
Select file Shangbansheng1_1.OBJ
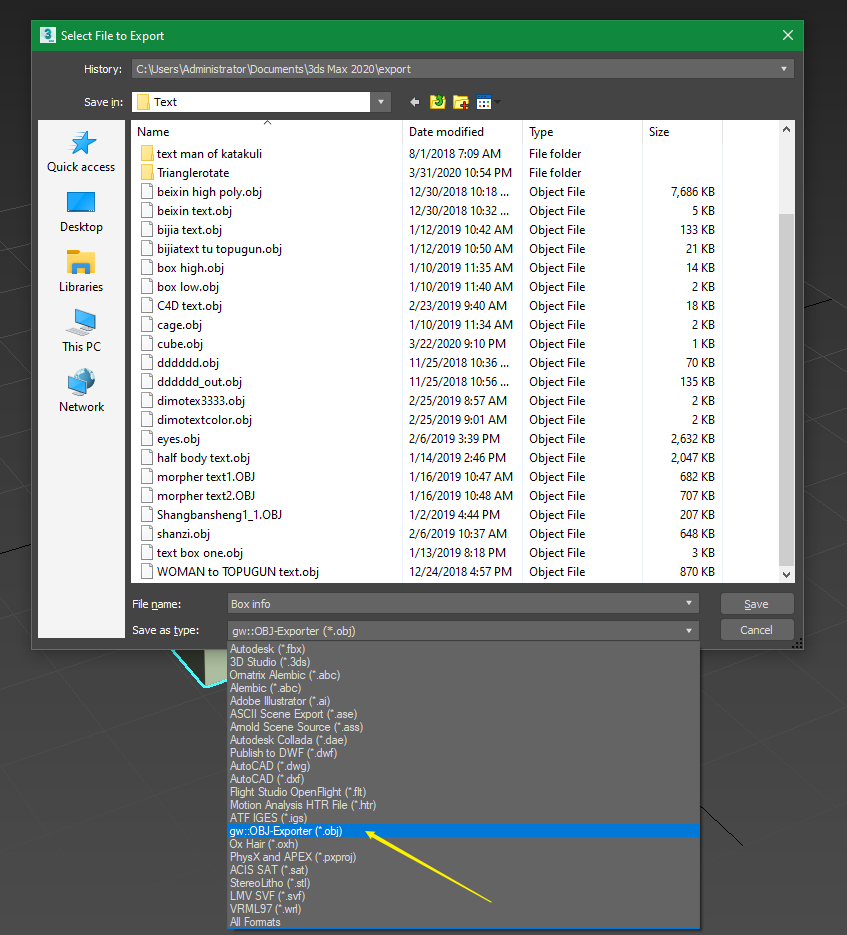(x=219, y=515)
